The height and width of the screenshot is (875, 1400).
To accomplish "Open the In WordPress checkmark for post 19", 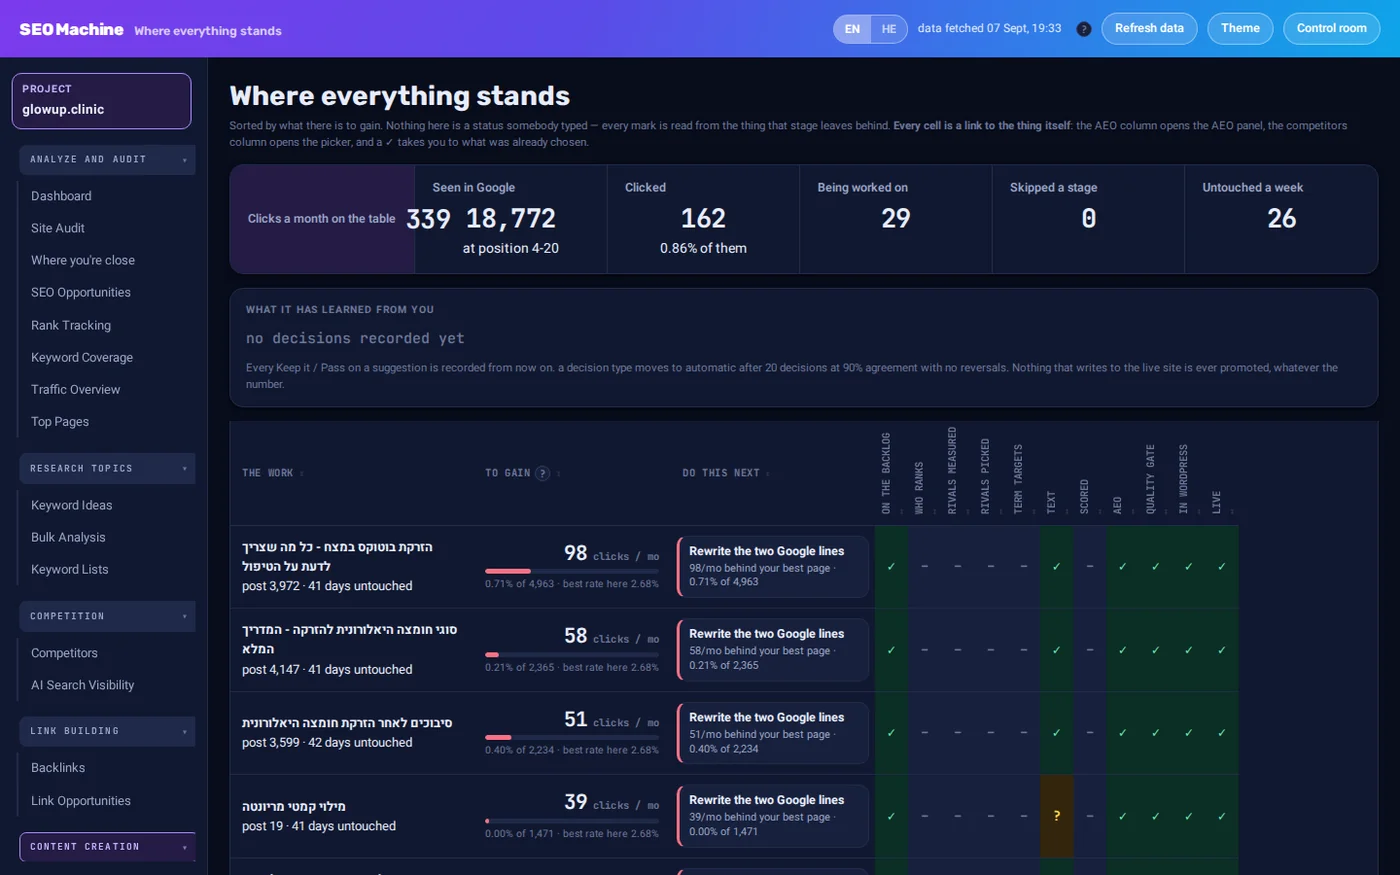I will tap(1189, 816).
